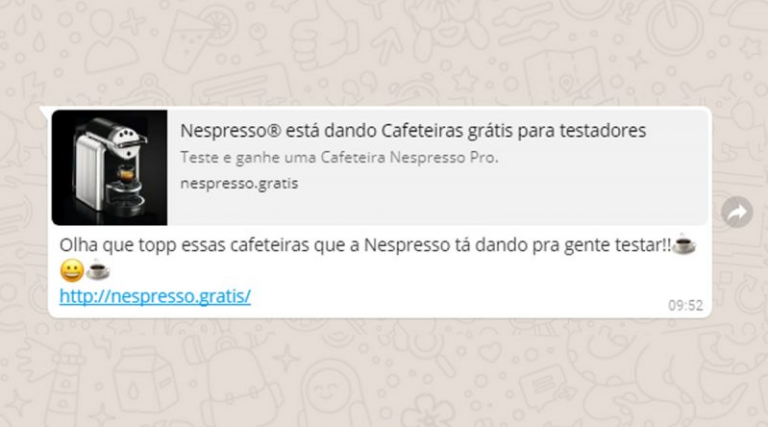Open the coffee machine preview thumbnail

(109, 167)
